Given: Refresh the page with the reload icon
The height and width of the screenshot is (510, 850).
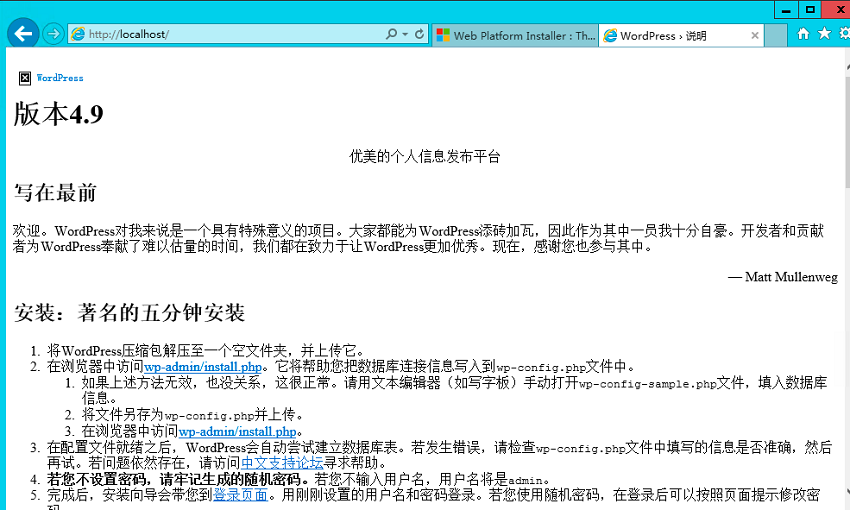Looking at the screenshot, I should (x=420, y=34).
